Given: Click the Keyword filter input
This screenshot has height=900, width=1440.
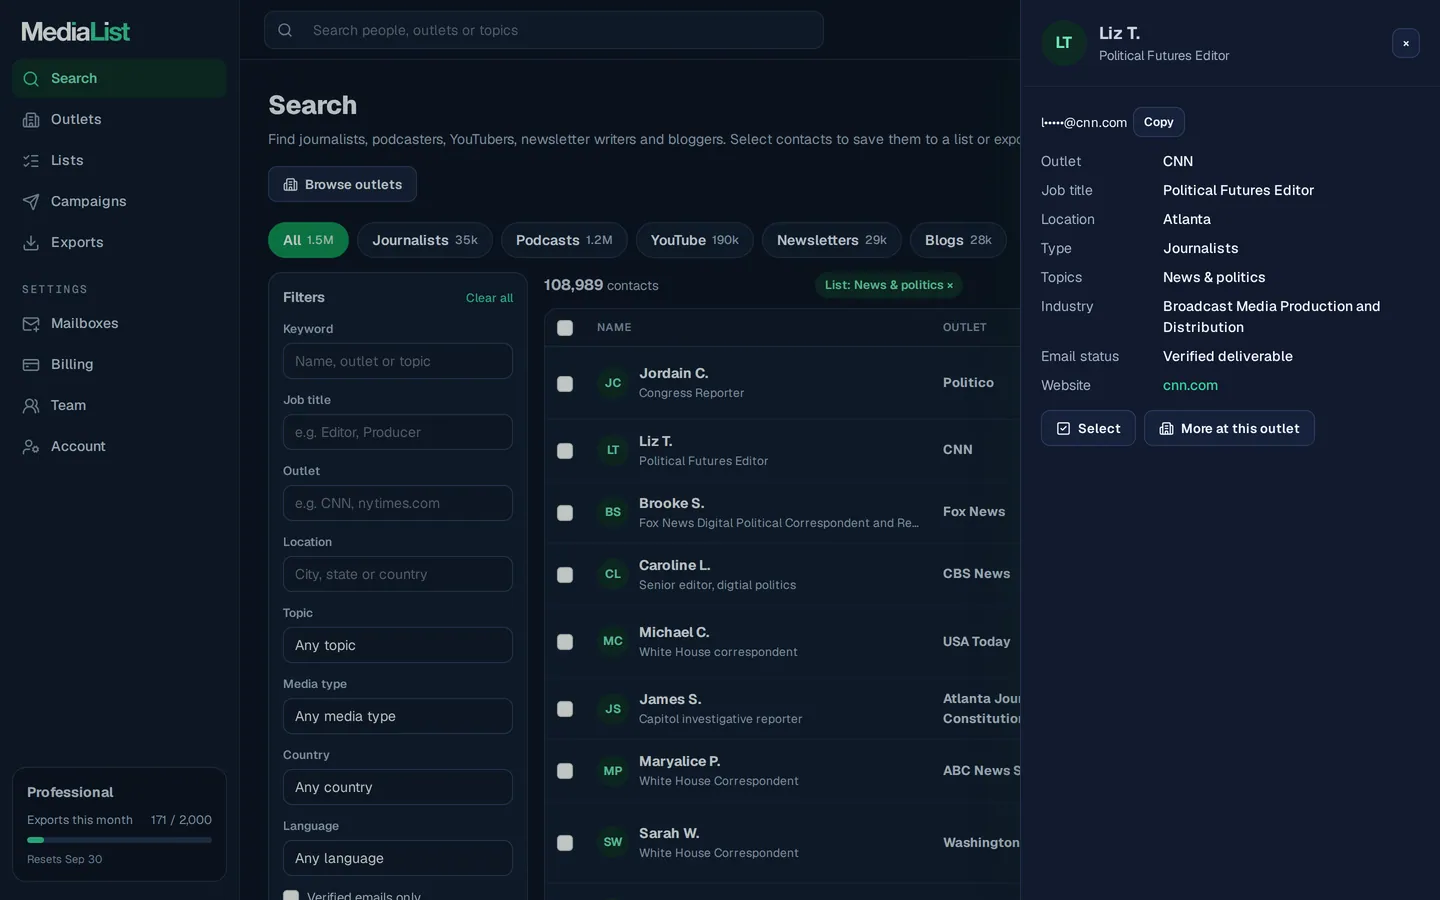Looking at the screenshot, I should tap(398, 361).
